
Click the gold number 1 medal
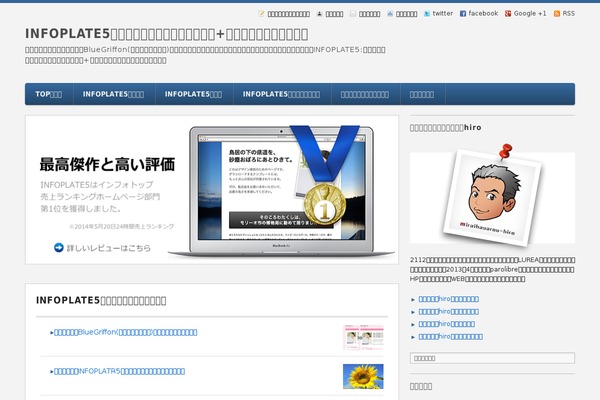click(x=324, y=204)
